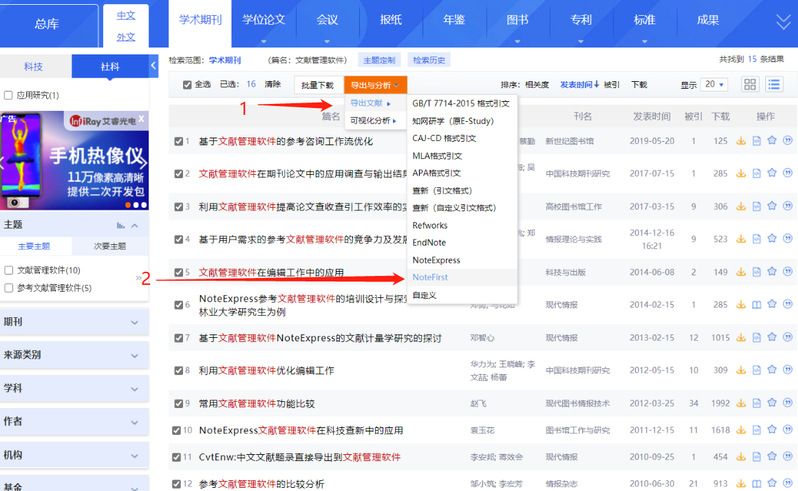Expand the 来源类别 filter section
The width and height of the screenshot is (798, 491).
point(74,355)
